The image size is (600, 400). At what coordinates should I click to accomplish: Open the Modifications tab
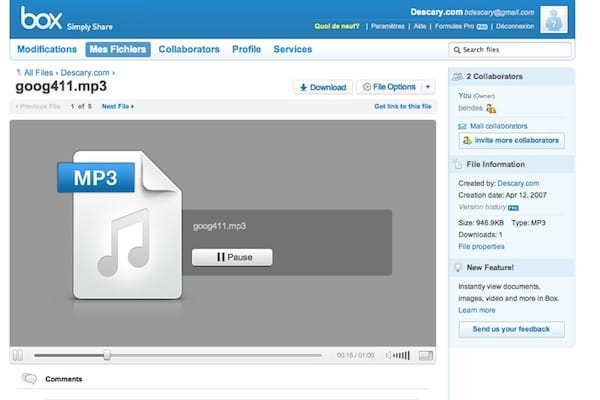click(47, 49)
